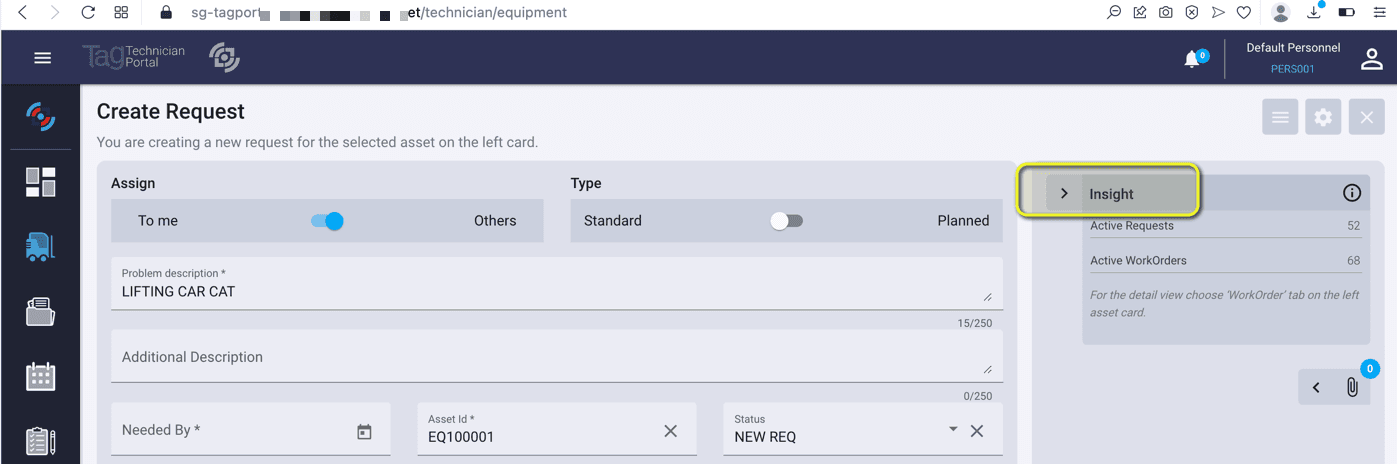The height and width of the screenshot is (464, 1397).
Task: Click the browser snapshot camera icon
Action: pos(1166,13)
